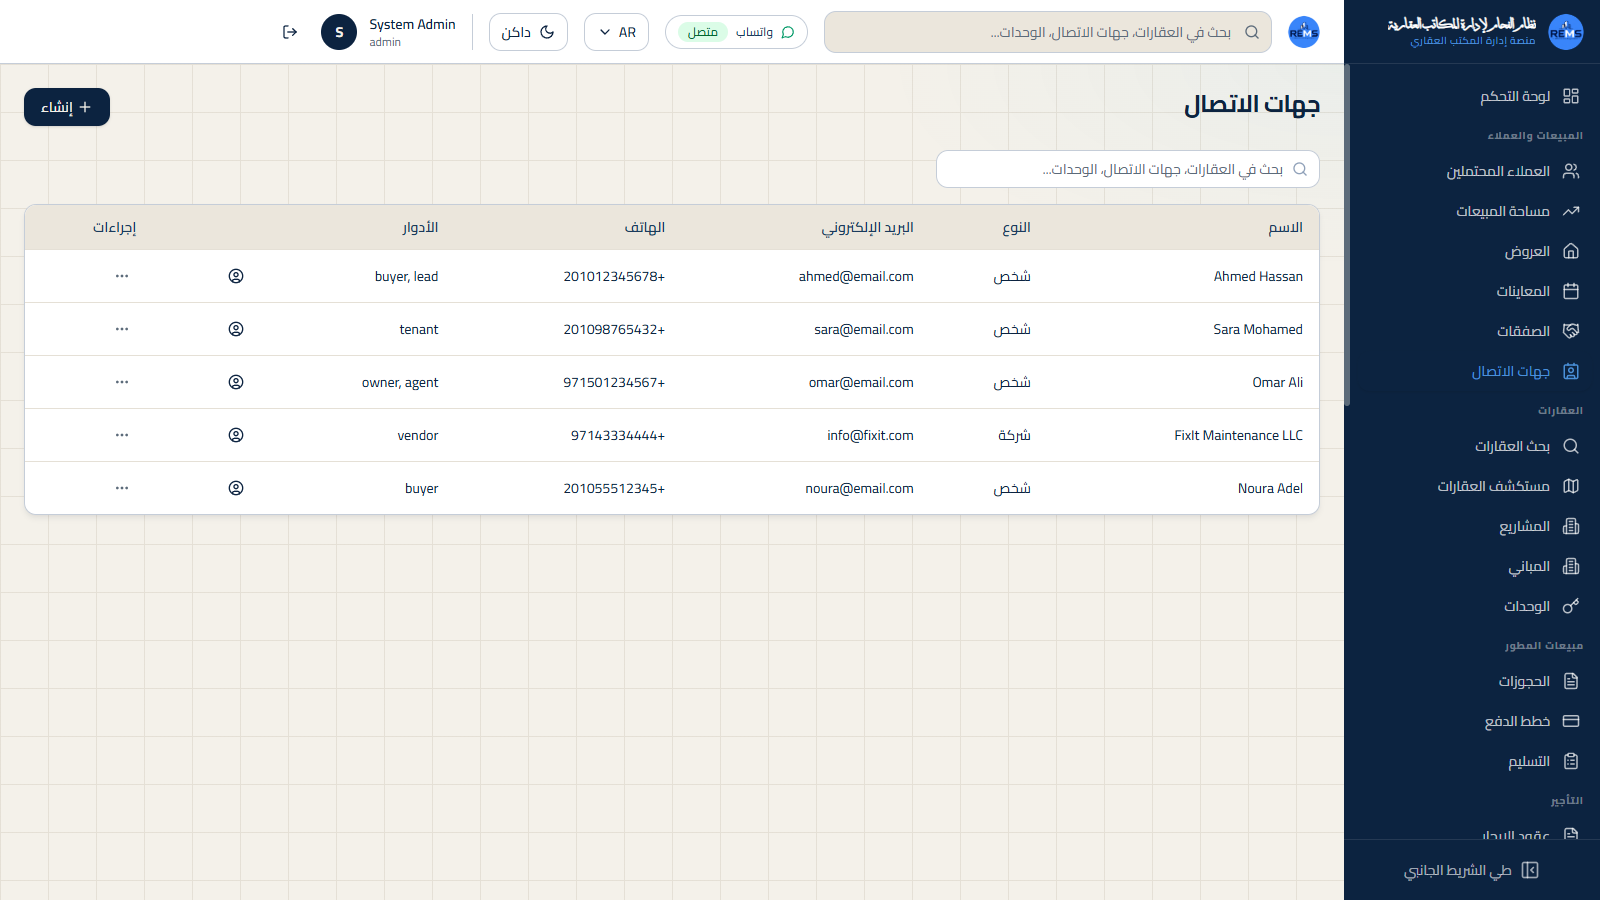Focus the contacts page search field

(x=1128, y=169)
